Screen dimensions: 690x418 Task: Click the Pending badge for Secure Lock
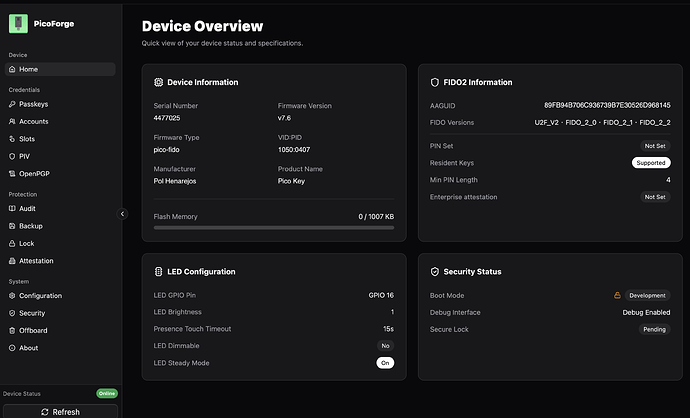[654, 329]
